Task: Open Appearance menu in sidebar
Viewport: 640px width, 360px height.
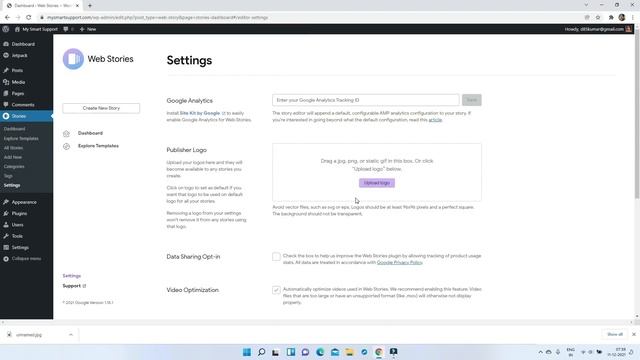Action: (24, 202)
